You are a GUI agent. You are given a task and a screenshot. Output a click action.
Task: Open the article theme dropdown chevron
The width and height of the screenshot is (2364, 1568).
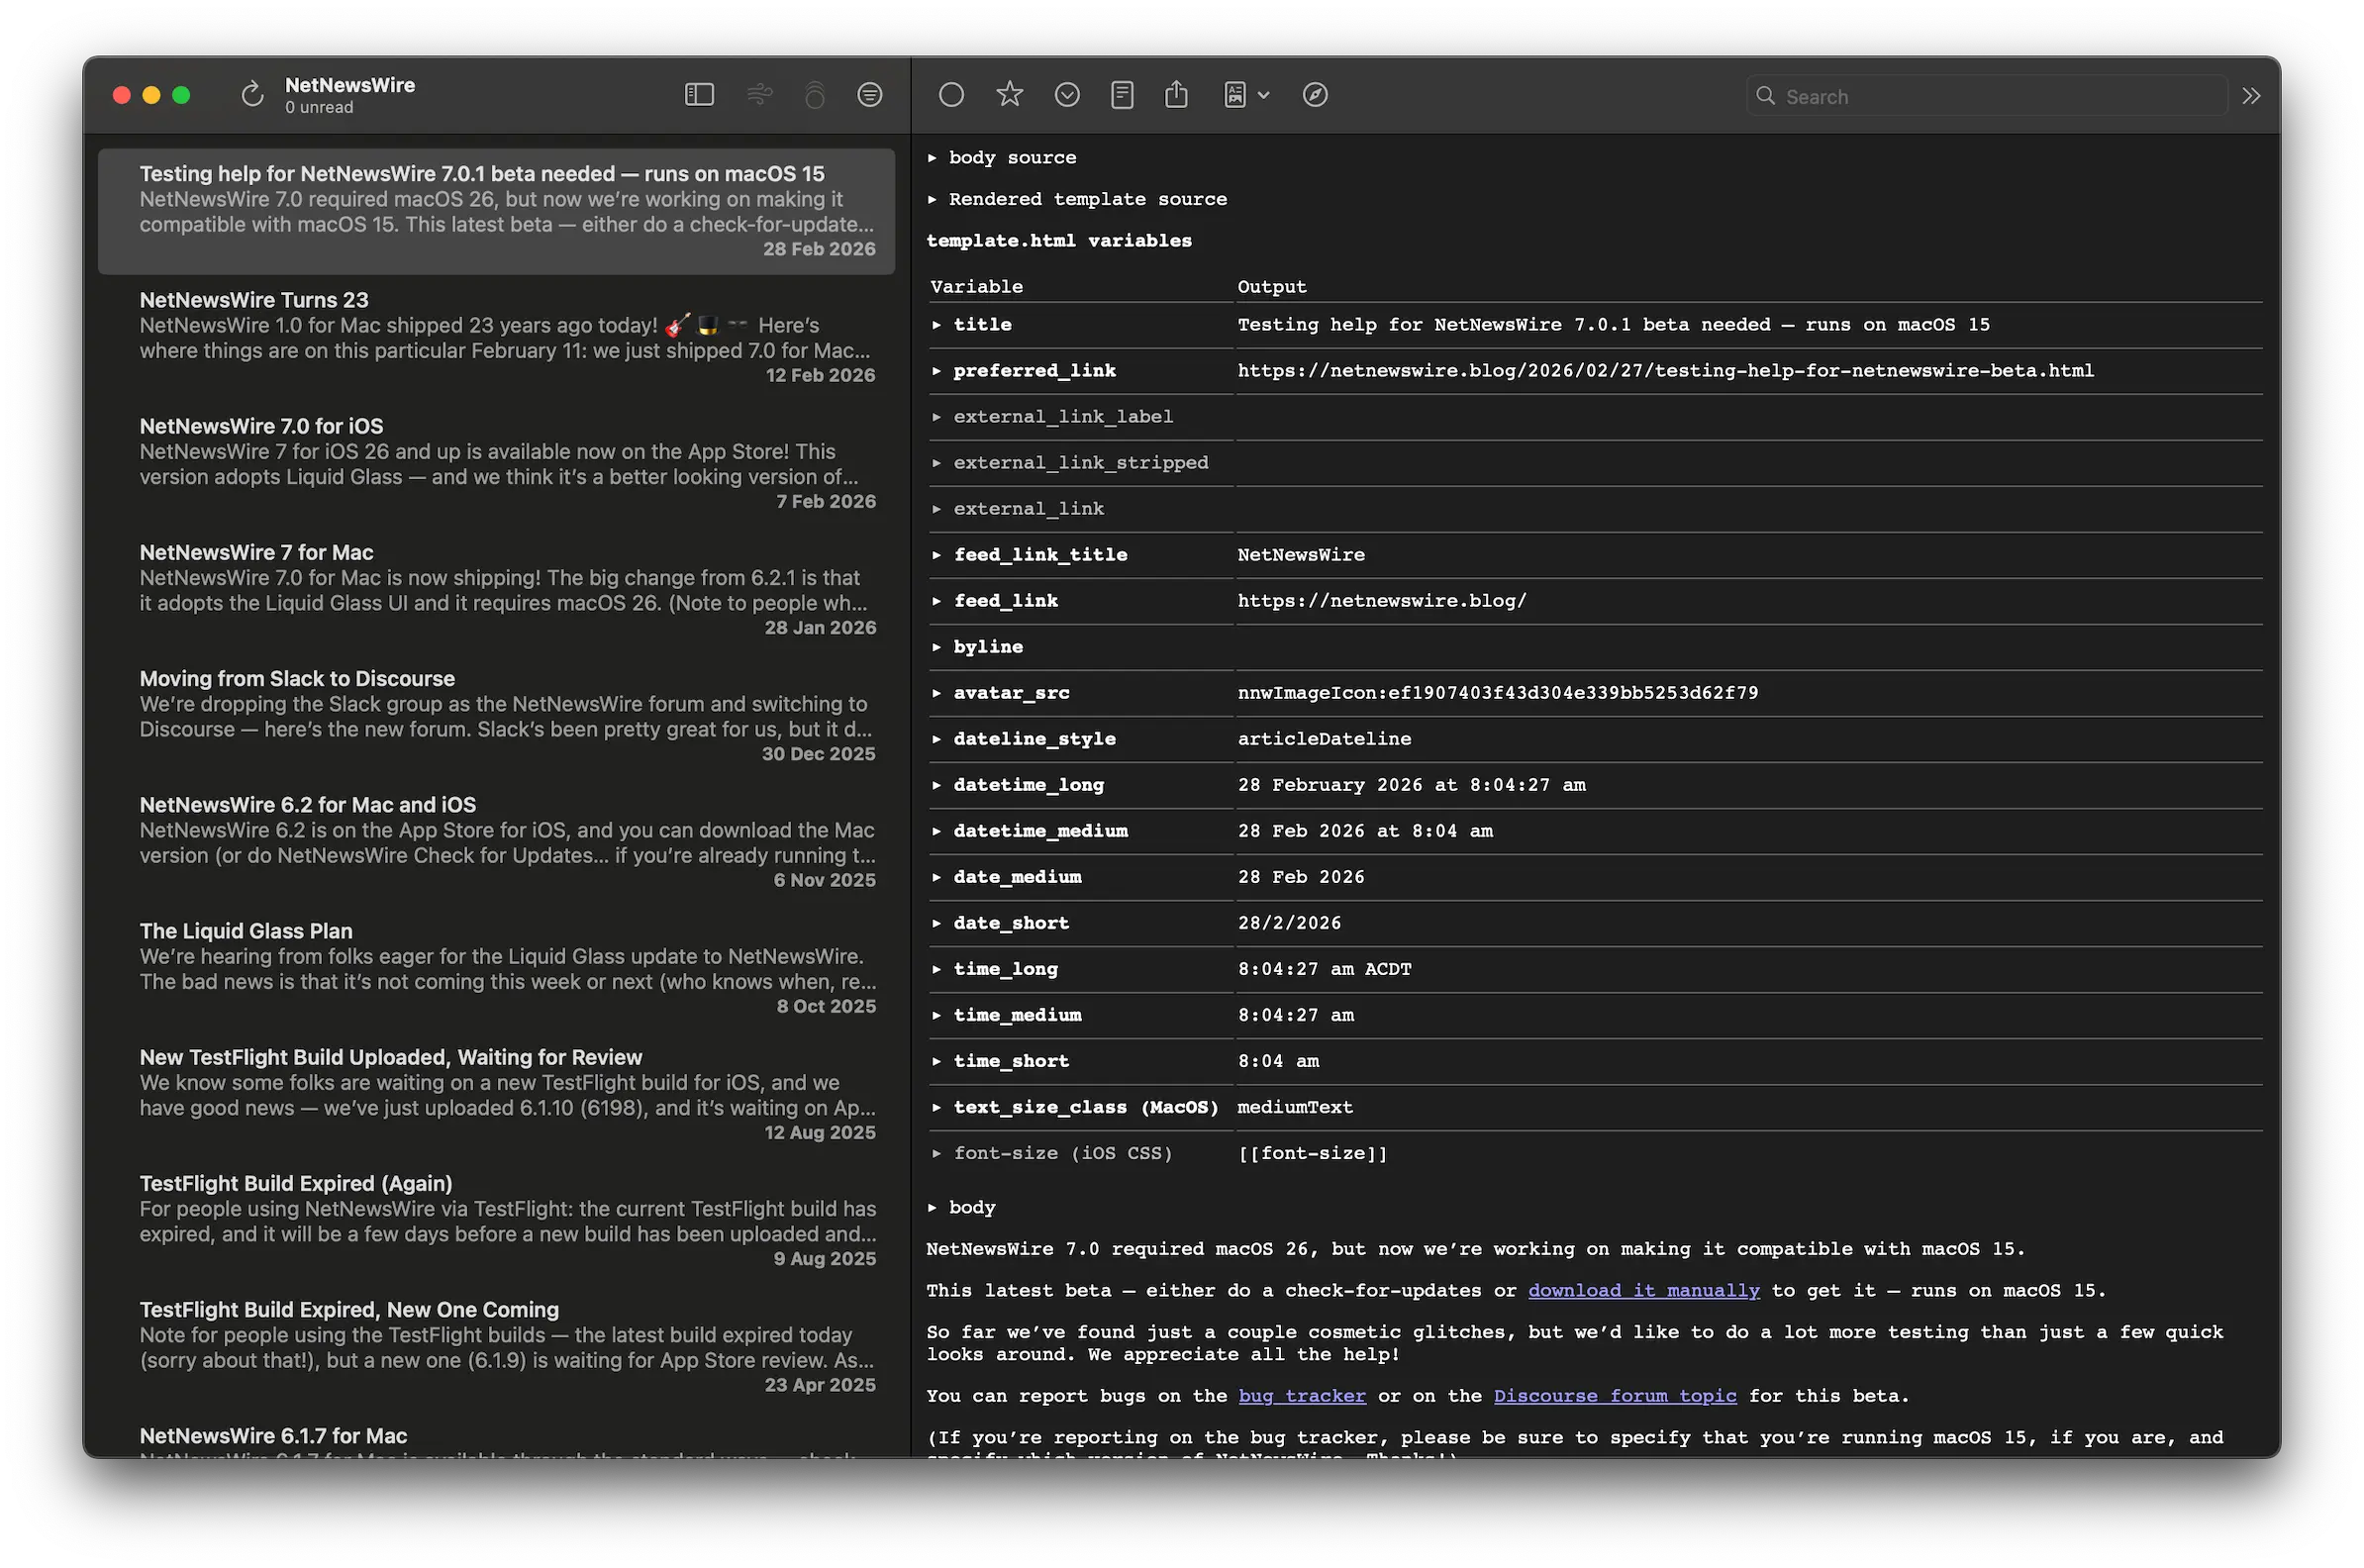1265,95
